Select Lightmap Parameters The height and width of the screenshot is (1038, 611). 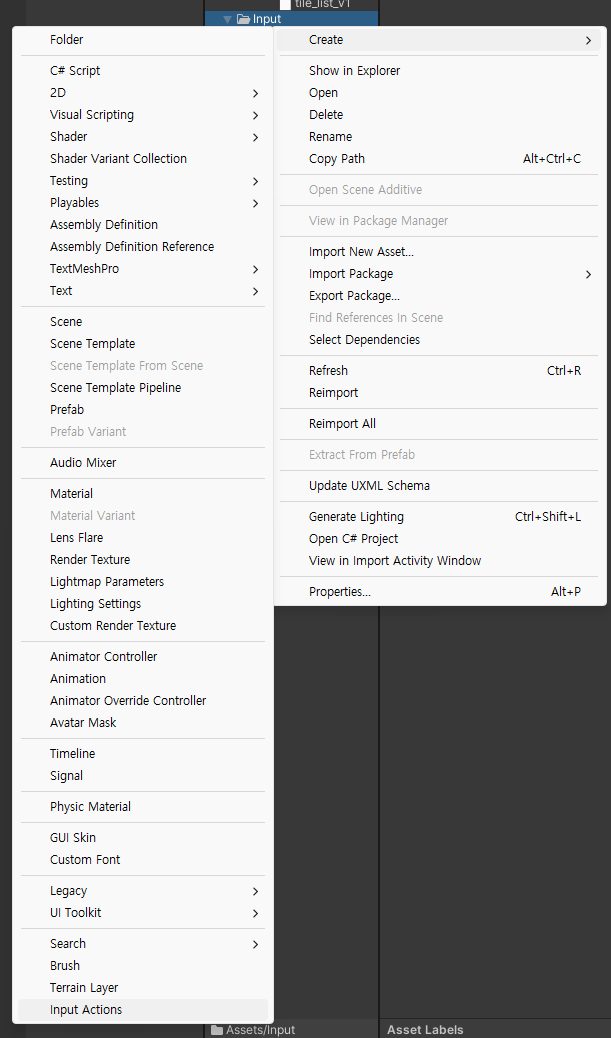(143, 581)
